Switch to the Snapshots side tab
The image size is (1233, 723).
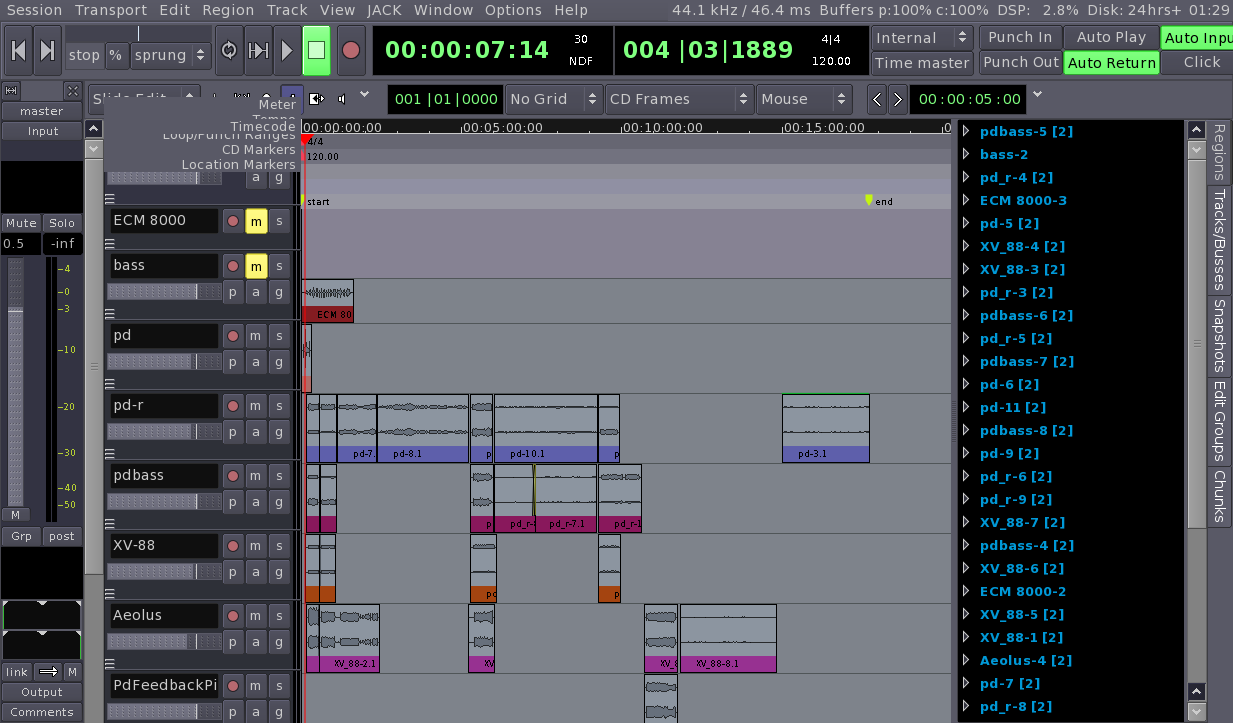click(x=1219, y=335)
